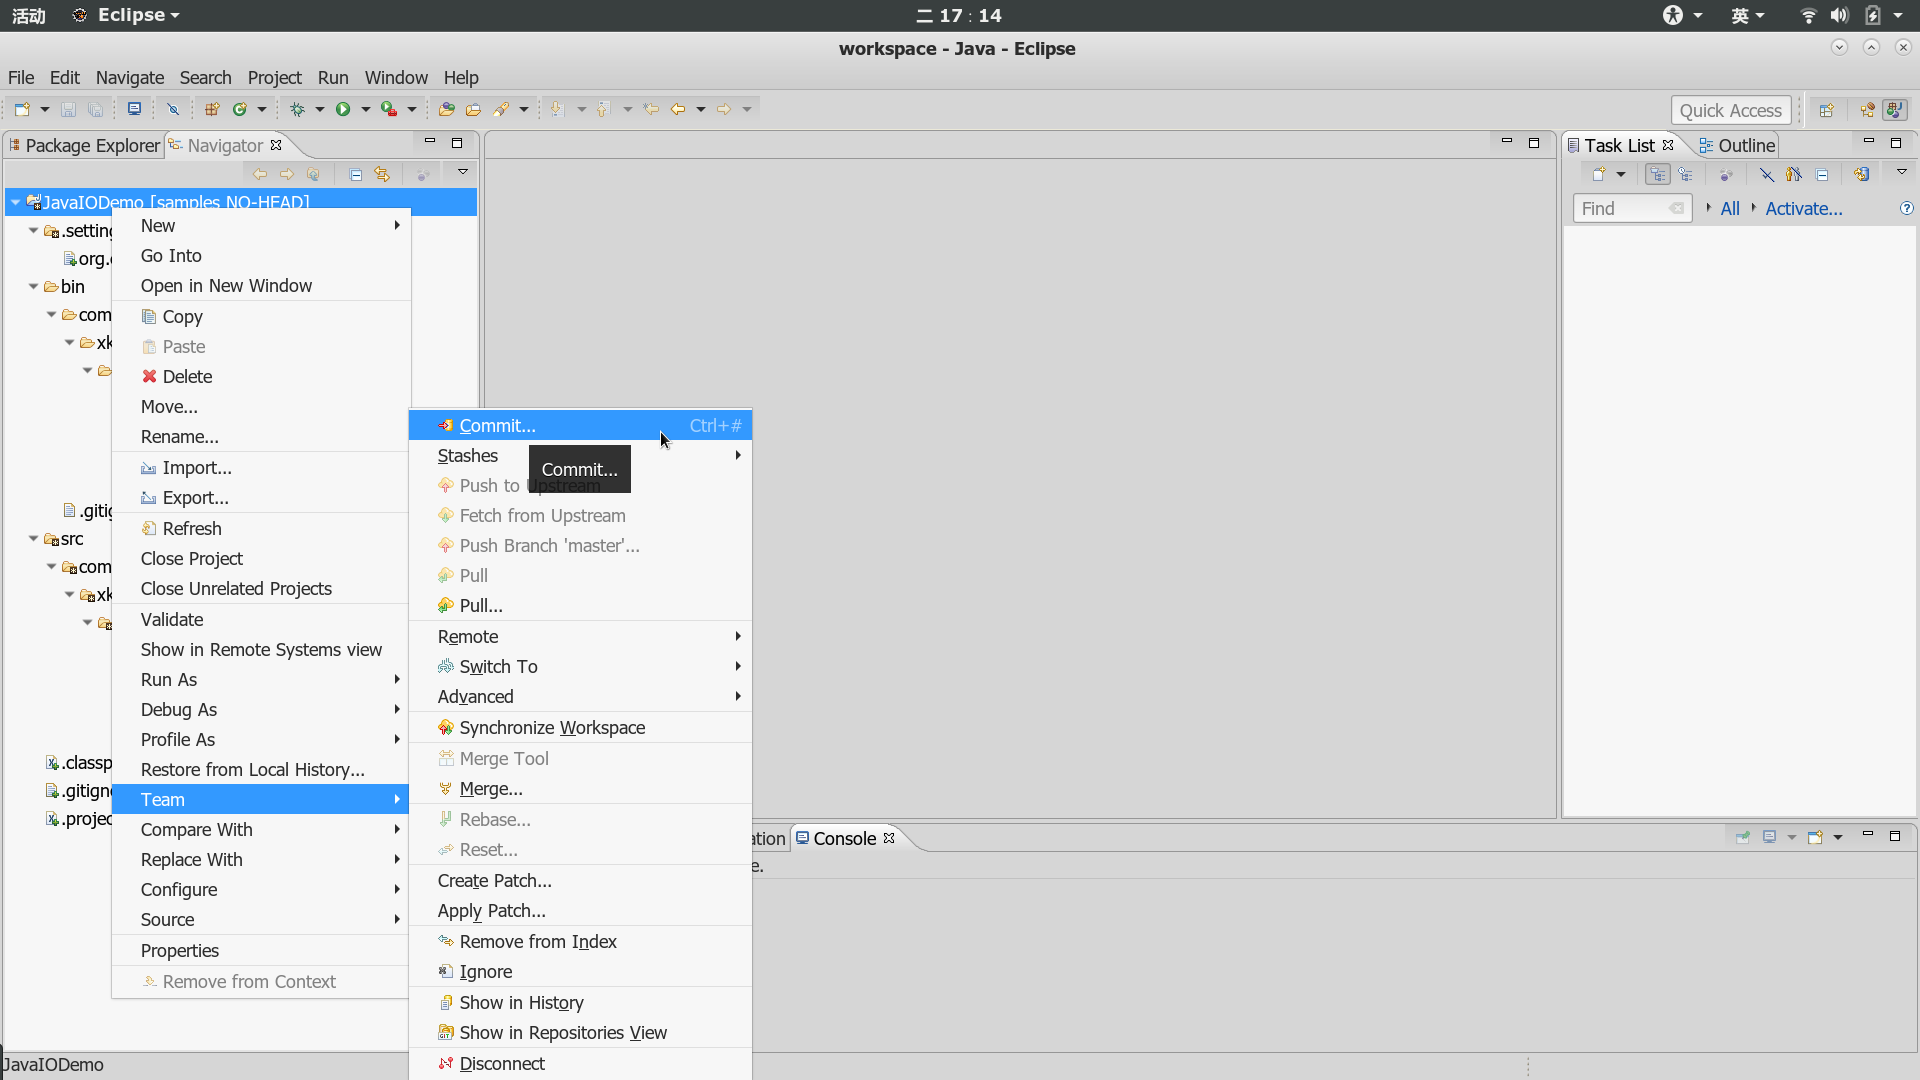
Task: Click the Last Edit Location icon
Action: (x=651, y=109)
